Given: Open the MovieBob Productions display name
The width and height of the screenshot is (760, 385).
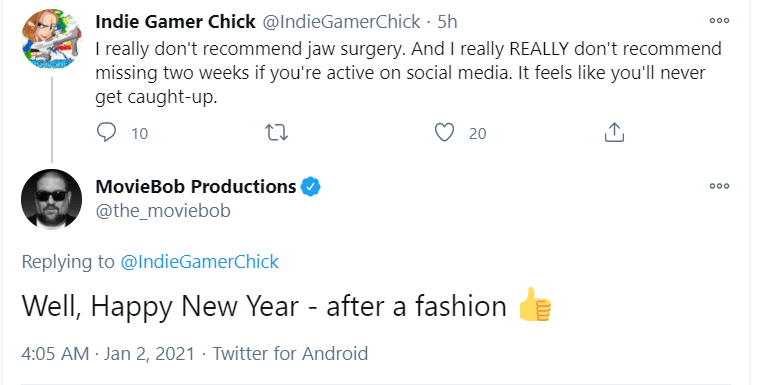Looking at the screenshot, I should [x=196, y=187].
